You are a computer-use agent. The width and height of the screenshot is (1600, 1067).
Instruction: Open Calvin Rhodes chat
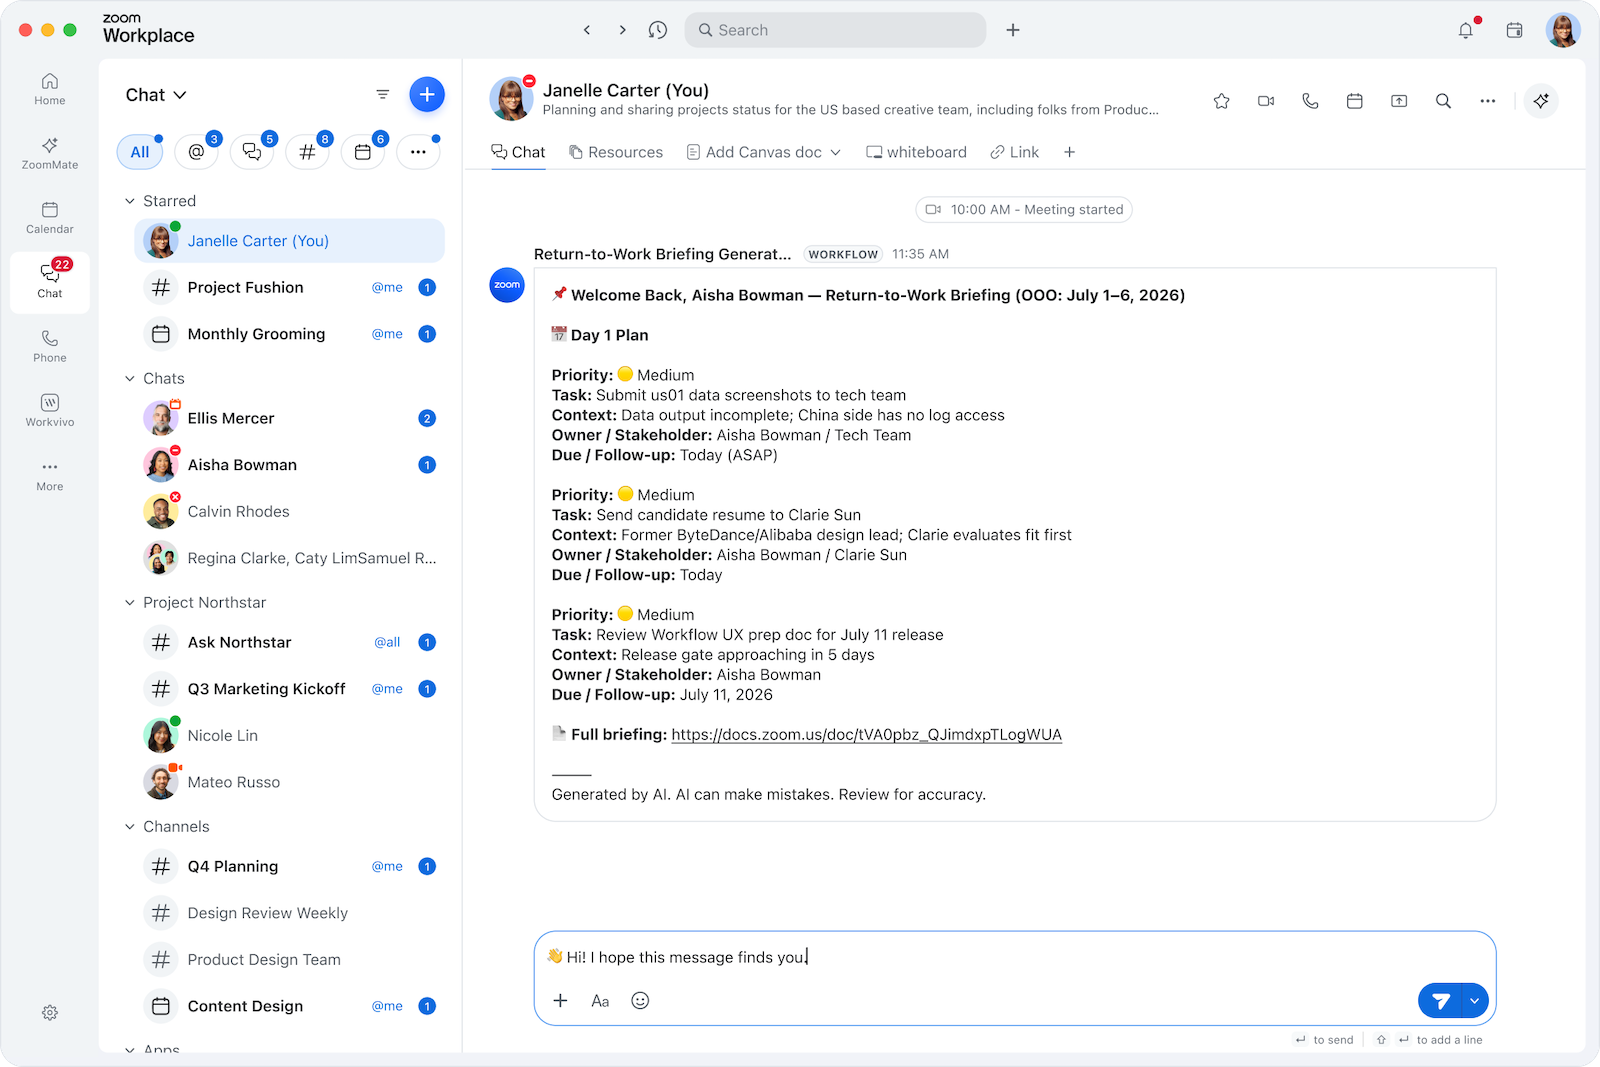pos(290,511)
